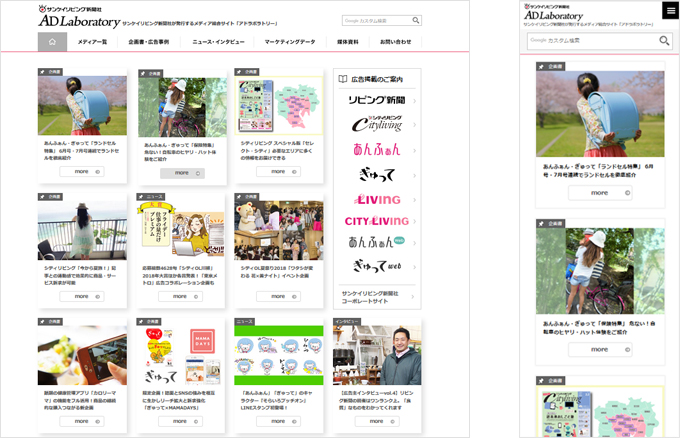Click more on the Cityliving map card
680x438 pixels.
pyautogui.click(x=278, y=172)
